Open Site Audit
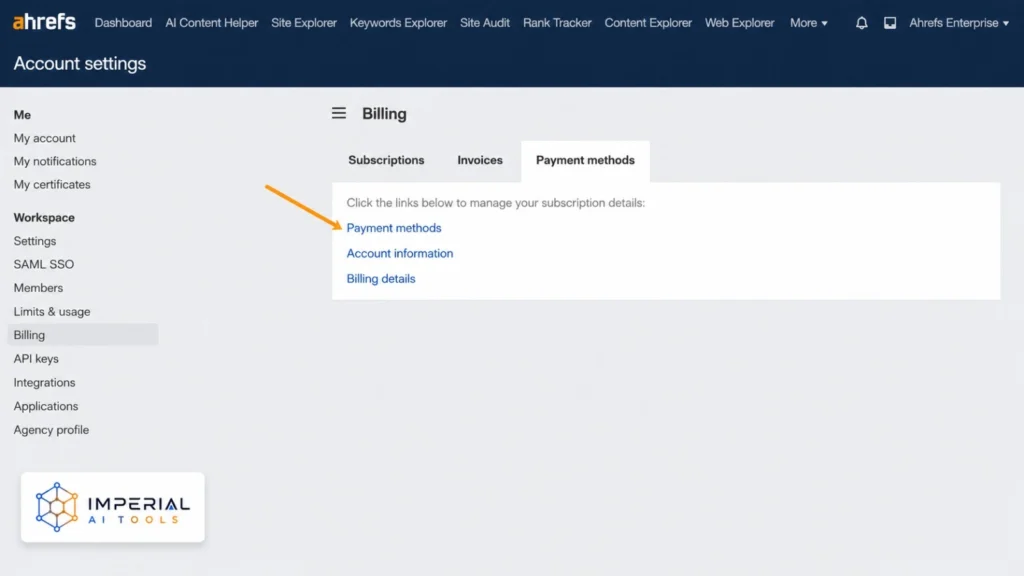The image size is (1024, 576). point(485,23)
